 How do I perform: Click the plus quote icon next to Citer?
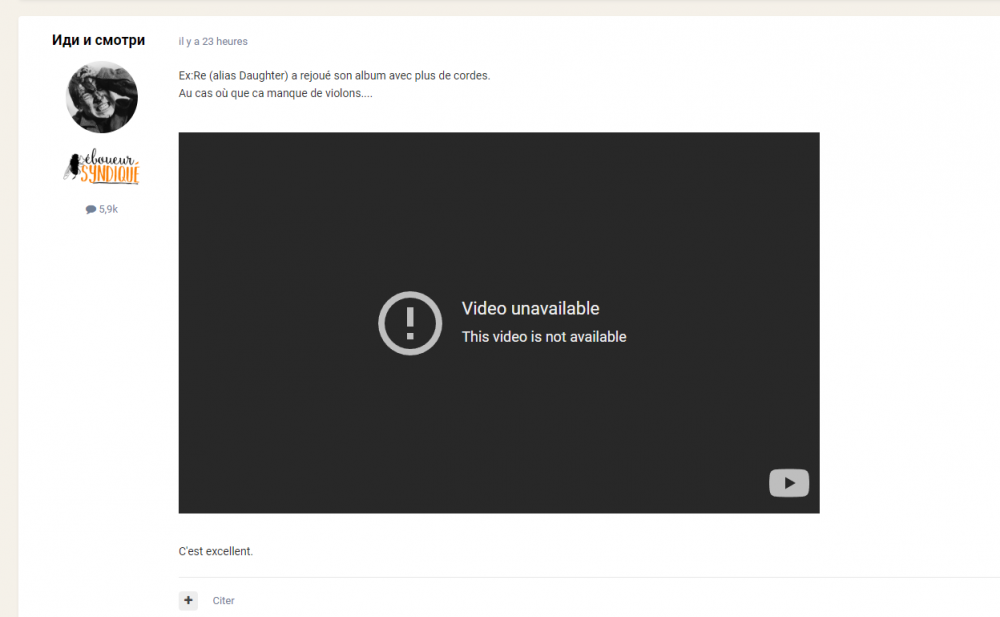[x=188, y=600]
